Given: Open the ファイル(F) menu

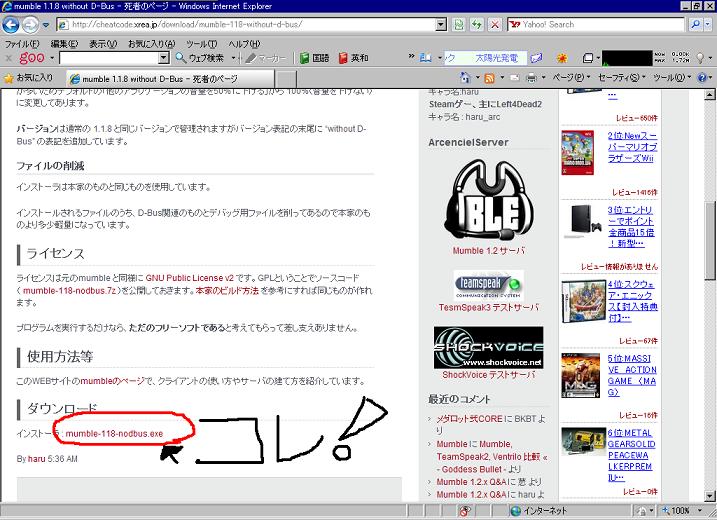Looking at the screenshot, I should (22, 44).
